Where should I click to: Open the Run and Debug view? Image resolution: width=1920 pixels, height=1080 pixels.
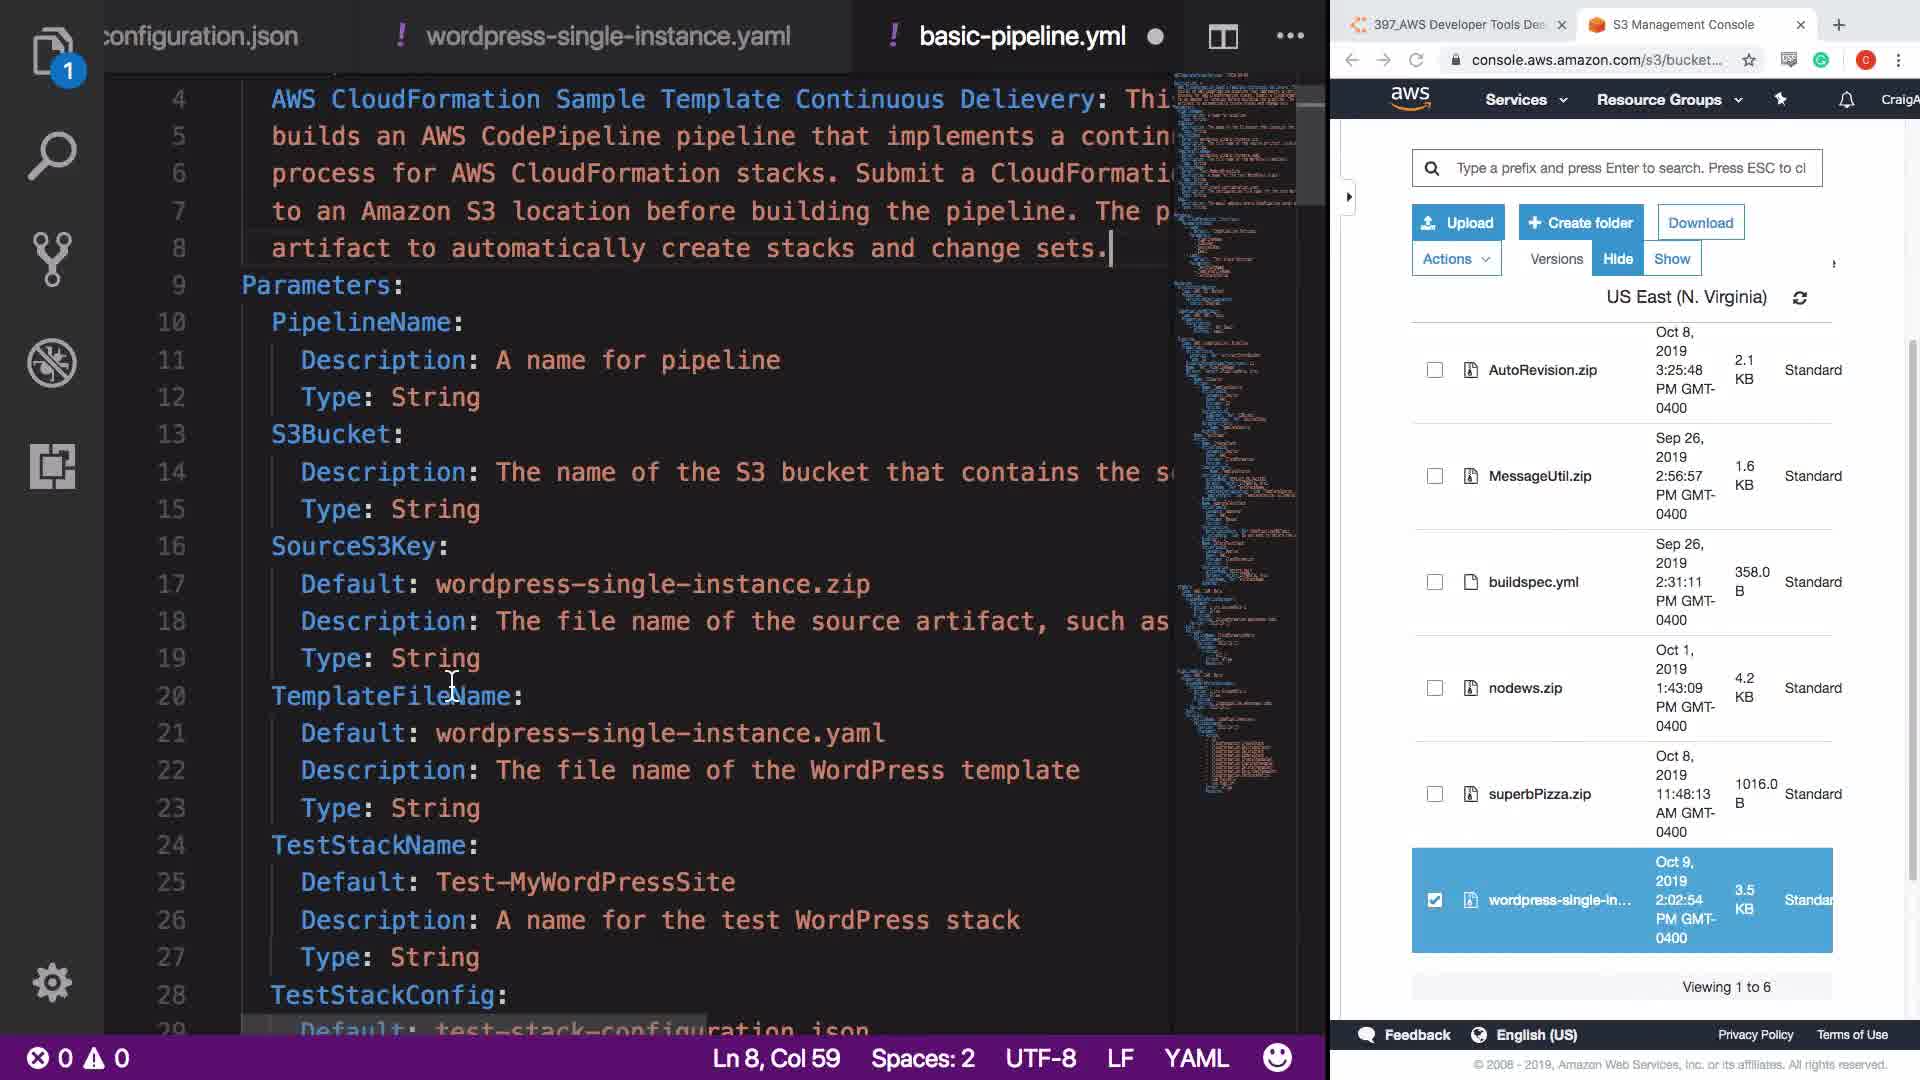[51, 363]
